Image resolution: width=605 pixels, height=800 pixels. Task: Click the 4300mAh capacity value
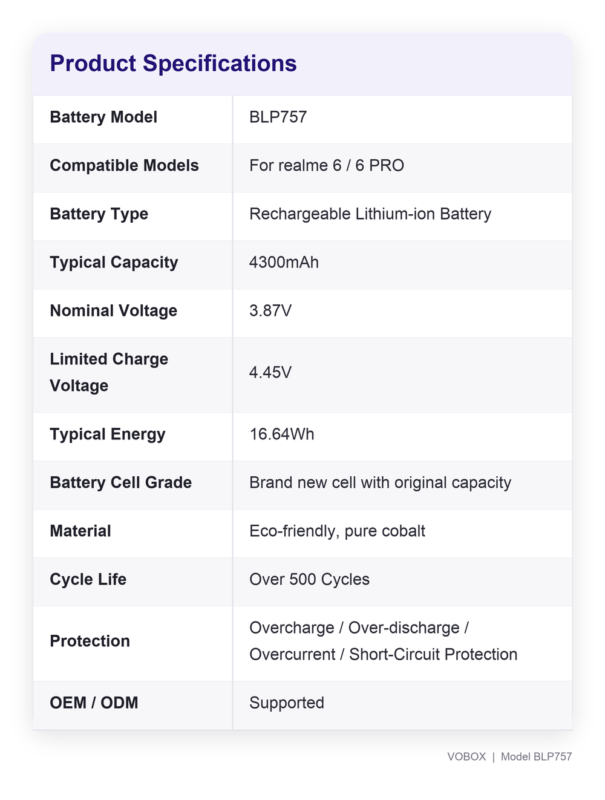coord(284,262)
